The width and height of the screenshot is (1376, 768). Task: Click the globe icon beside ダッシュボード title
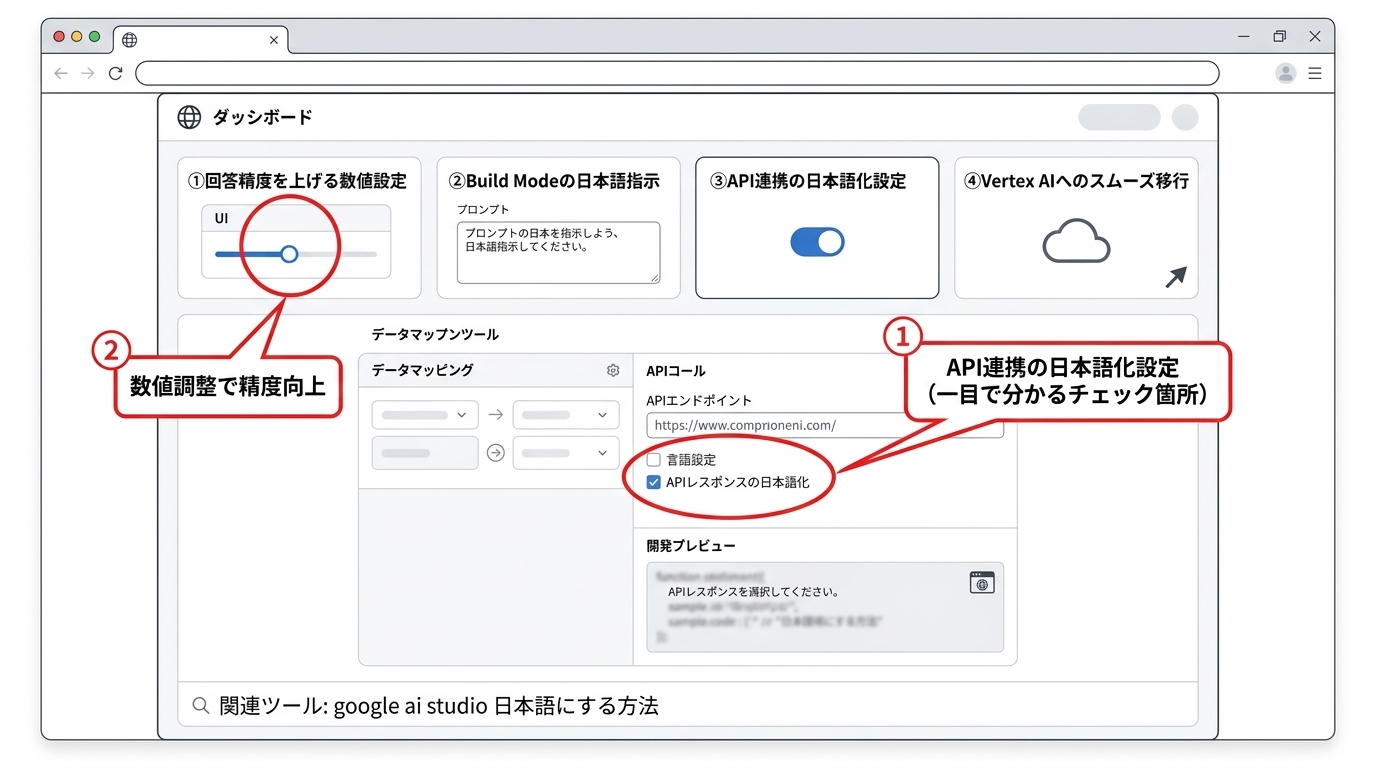187,117
